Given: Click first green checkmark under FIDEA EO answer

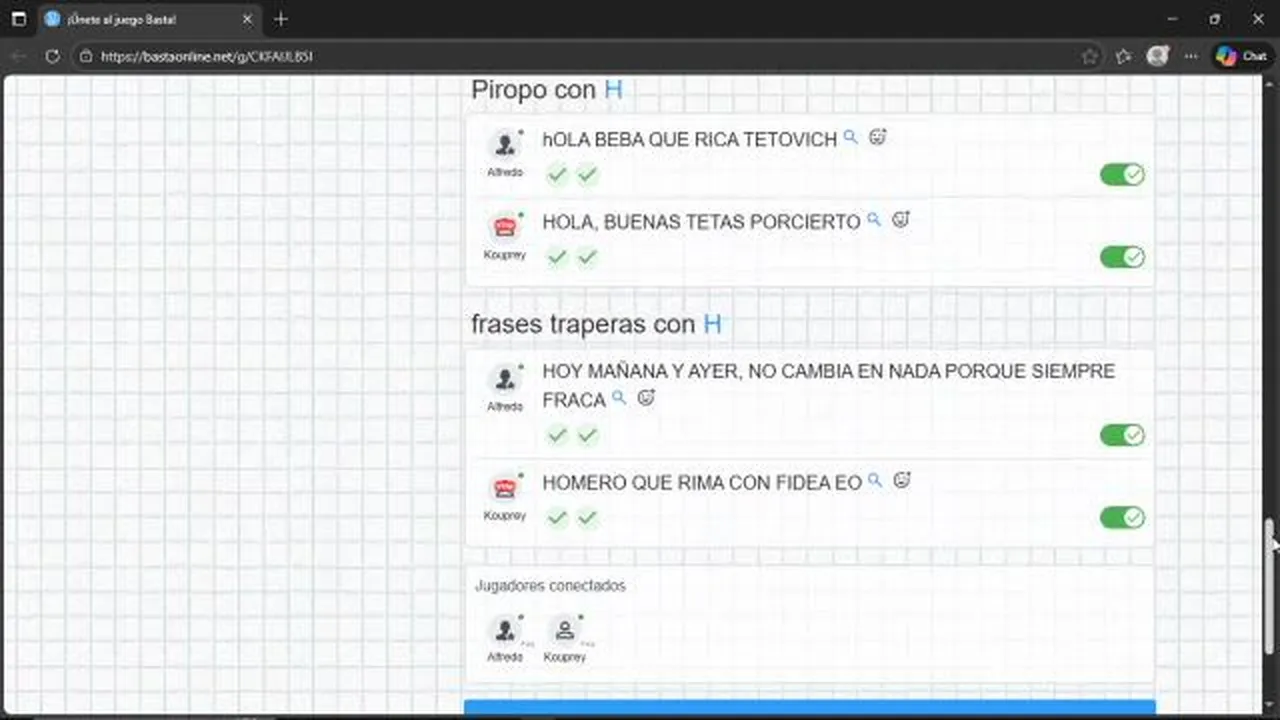Looking at the screenshot, I should coord(558,518).
